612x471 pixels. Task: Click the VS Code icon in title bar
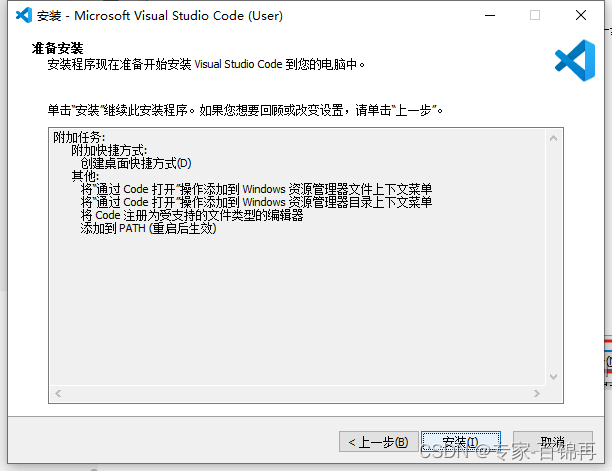click(x=24, y=16)
